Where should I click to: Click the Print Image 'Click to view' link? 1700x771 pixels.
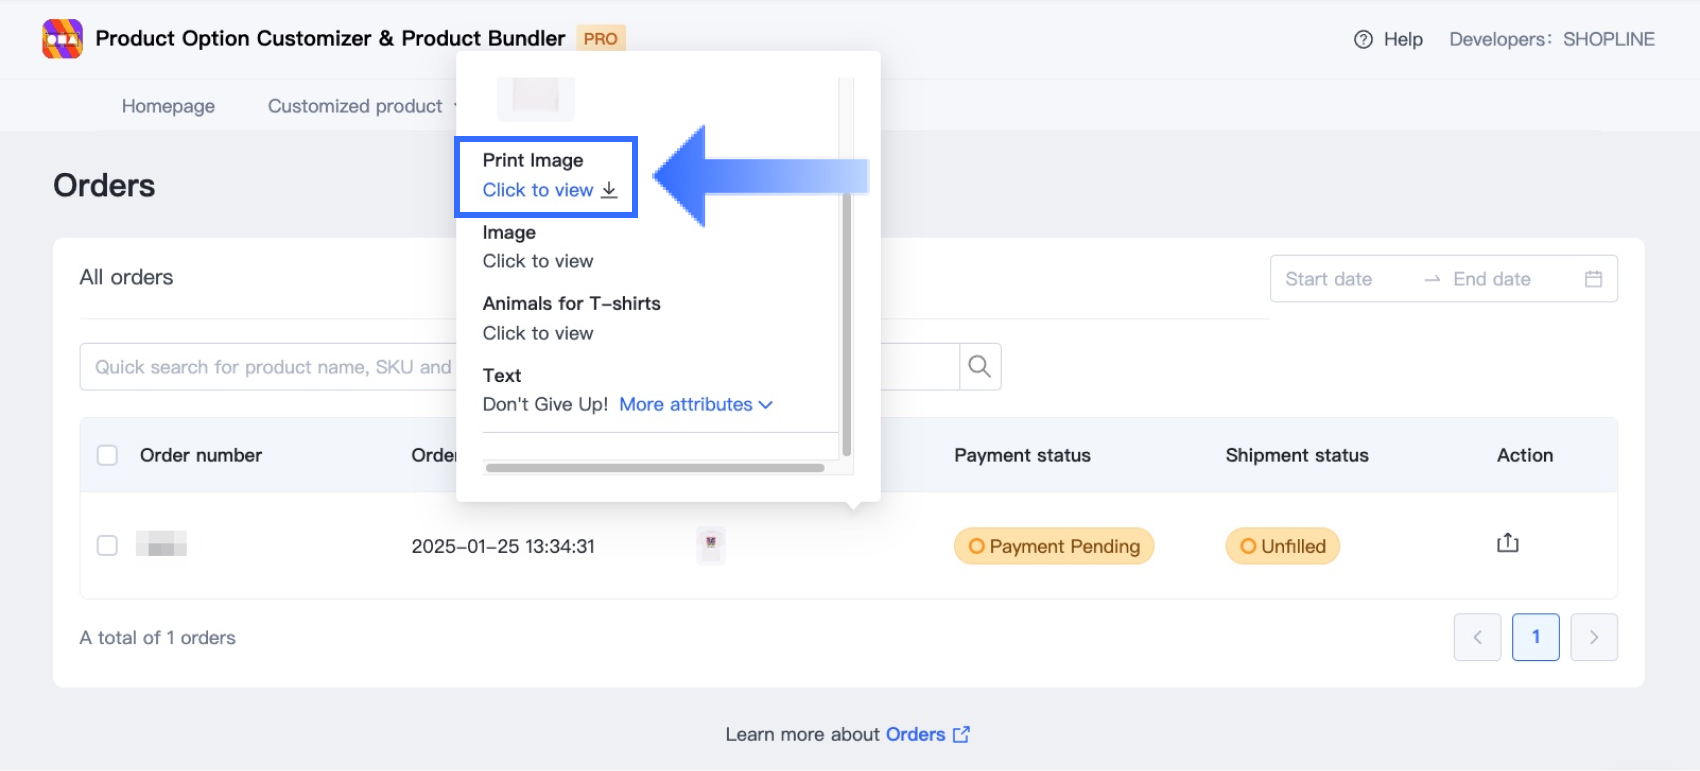pos(538,190)
